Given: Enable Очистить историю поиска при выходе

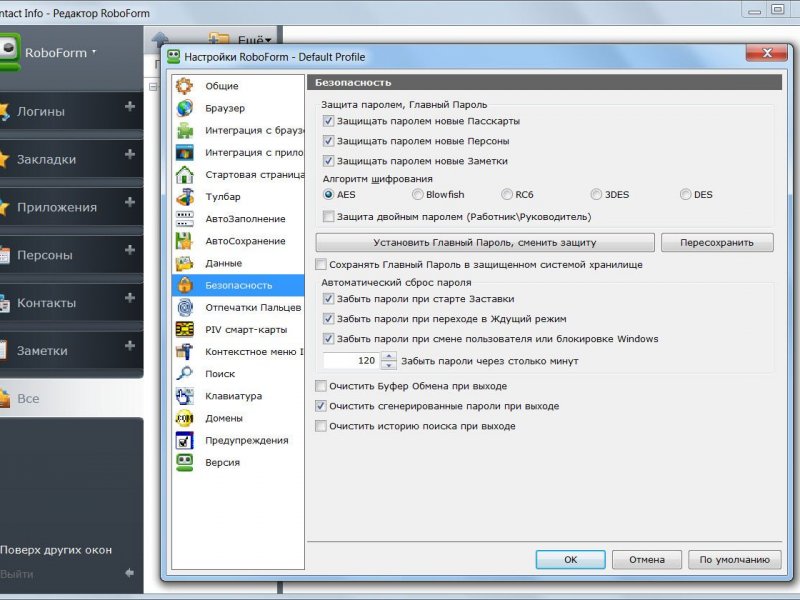Looking at the screenshot, I should (321, 426).
